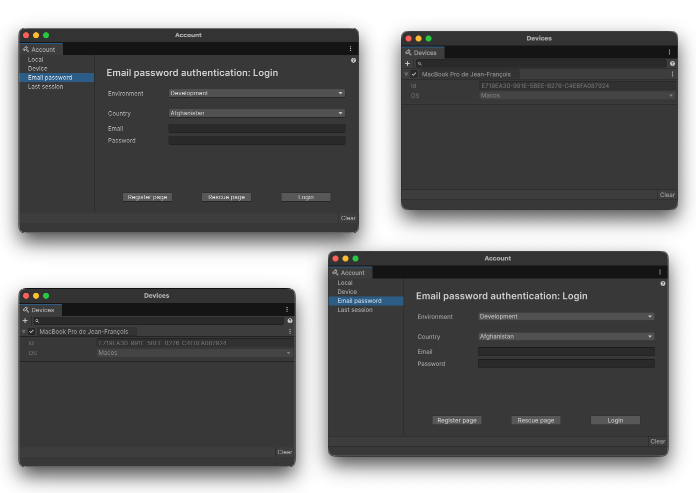Open OS Macos dropdown in lower-left Devices window
This screenshot has height=493, width=696.
tap(194, 353)
